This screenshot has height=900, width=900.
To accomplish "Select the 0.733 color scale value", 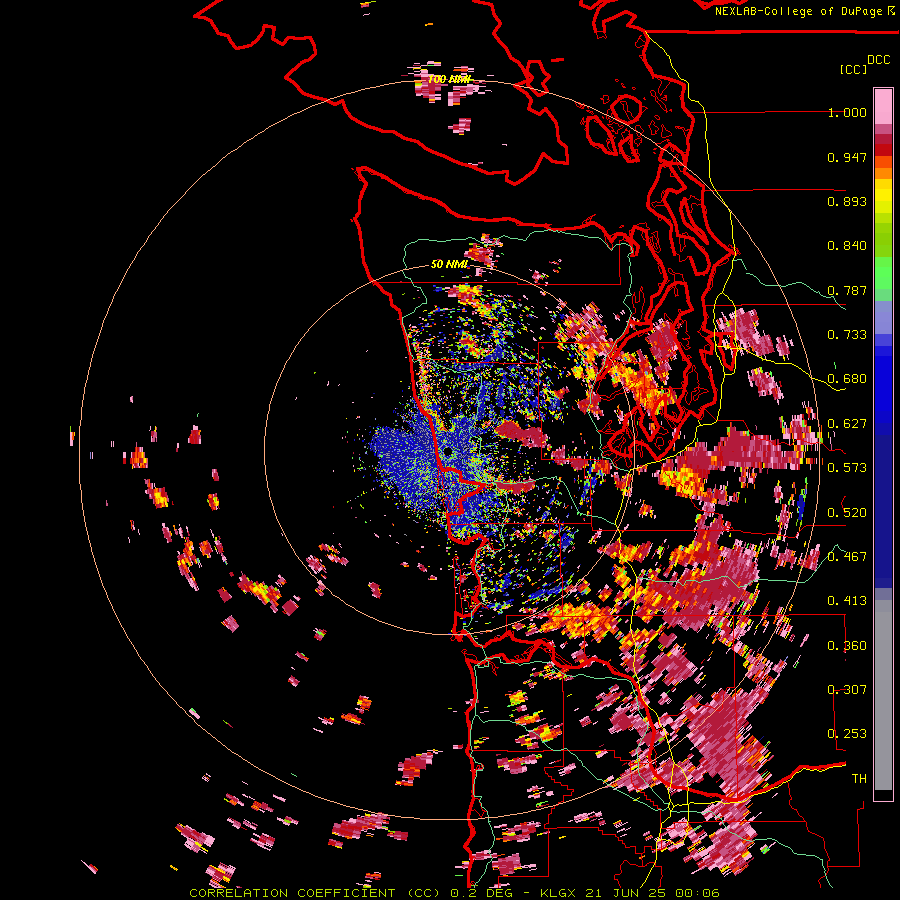I will (847, 335).
